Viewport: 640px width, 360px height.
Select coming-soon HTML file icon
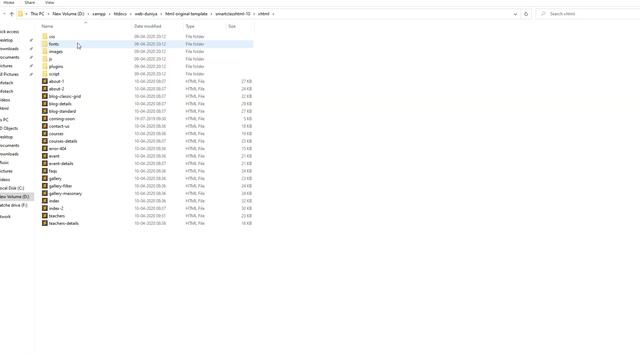[x=45, y=119]
